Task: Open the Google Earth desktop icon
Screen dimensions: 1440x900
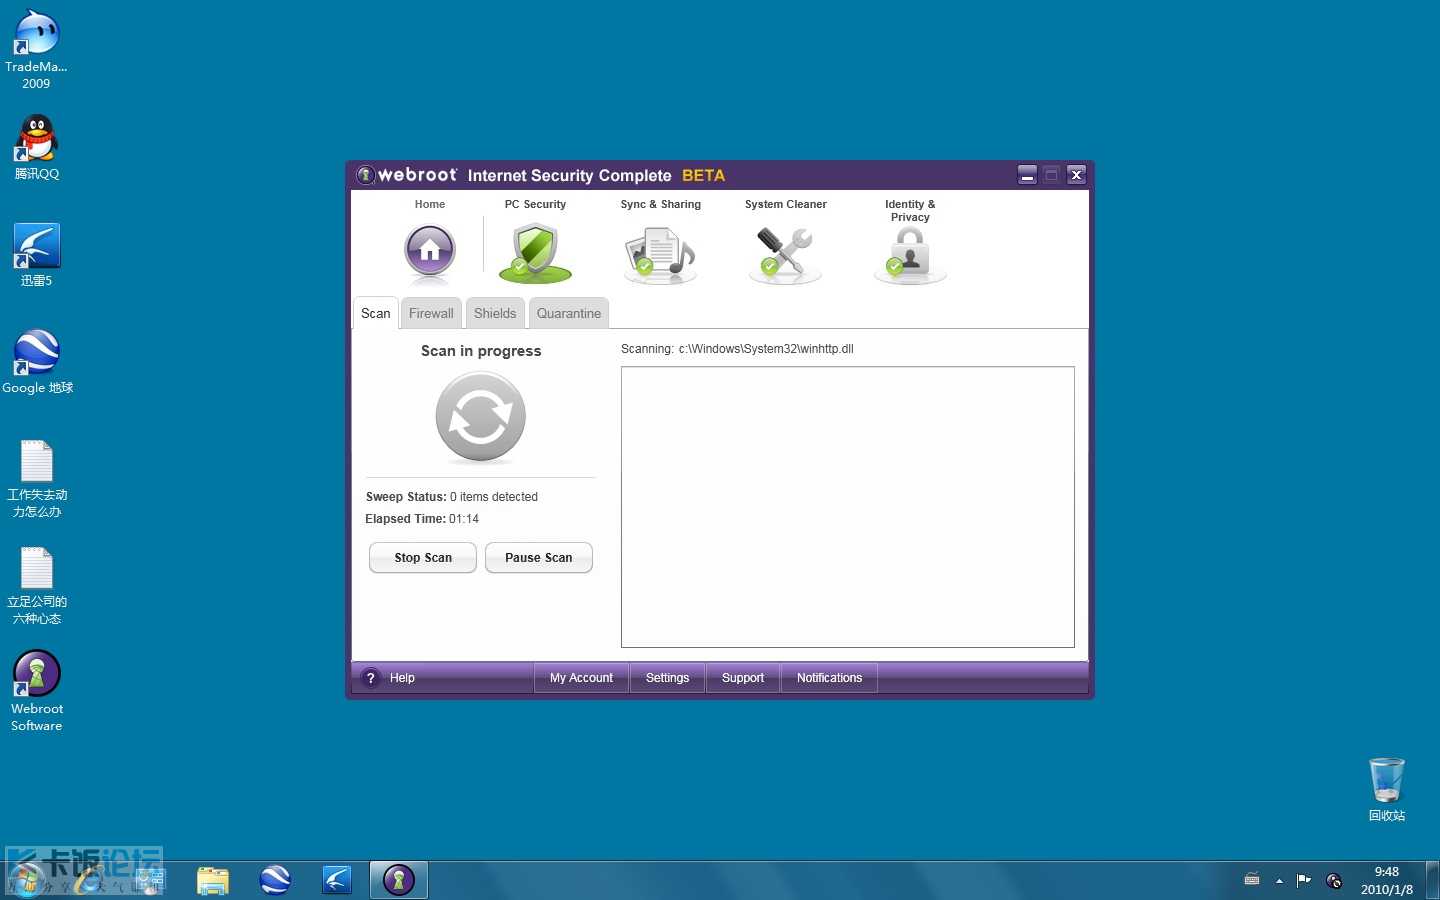Action: (x=37, y=354)
